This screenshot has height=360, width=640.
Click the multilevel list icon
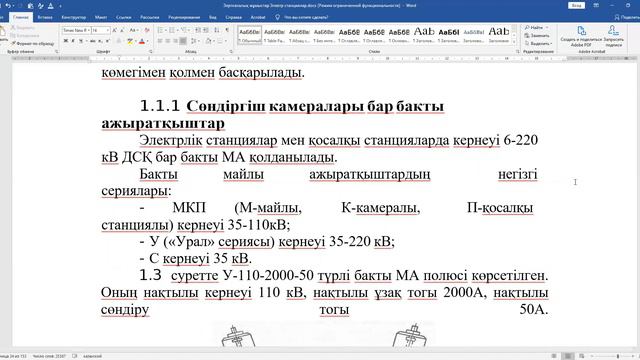click(184, 30)
